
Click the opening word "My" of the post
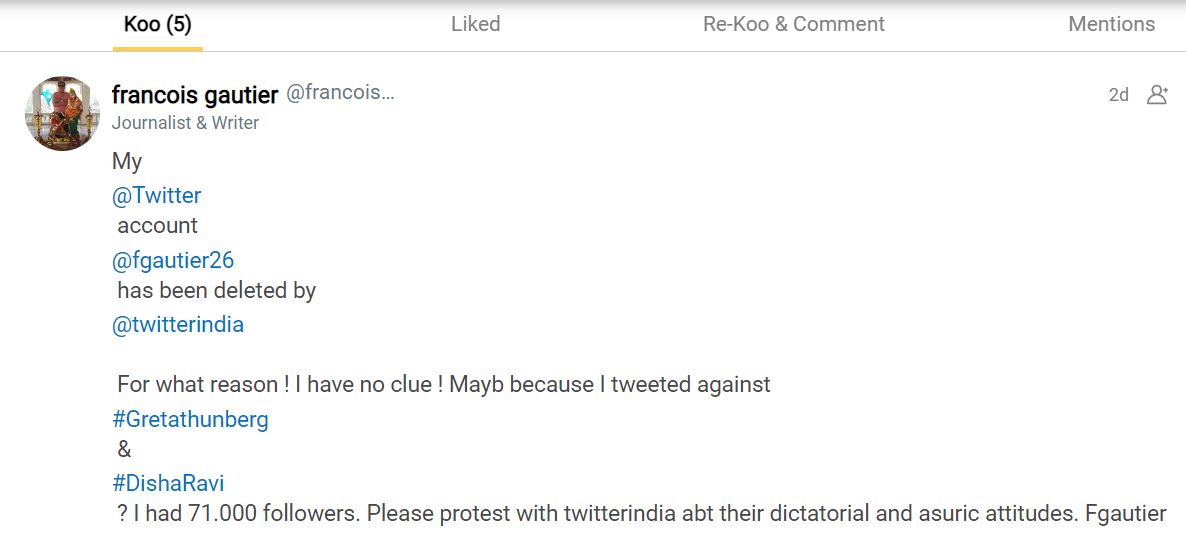pos(127,162)
